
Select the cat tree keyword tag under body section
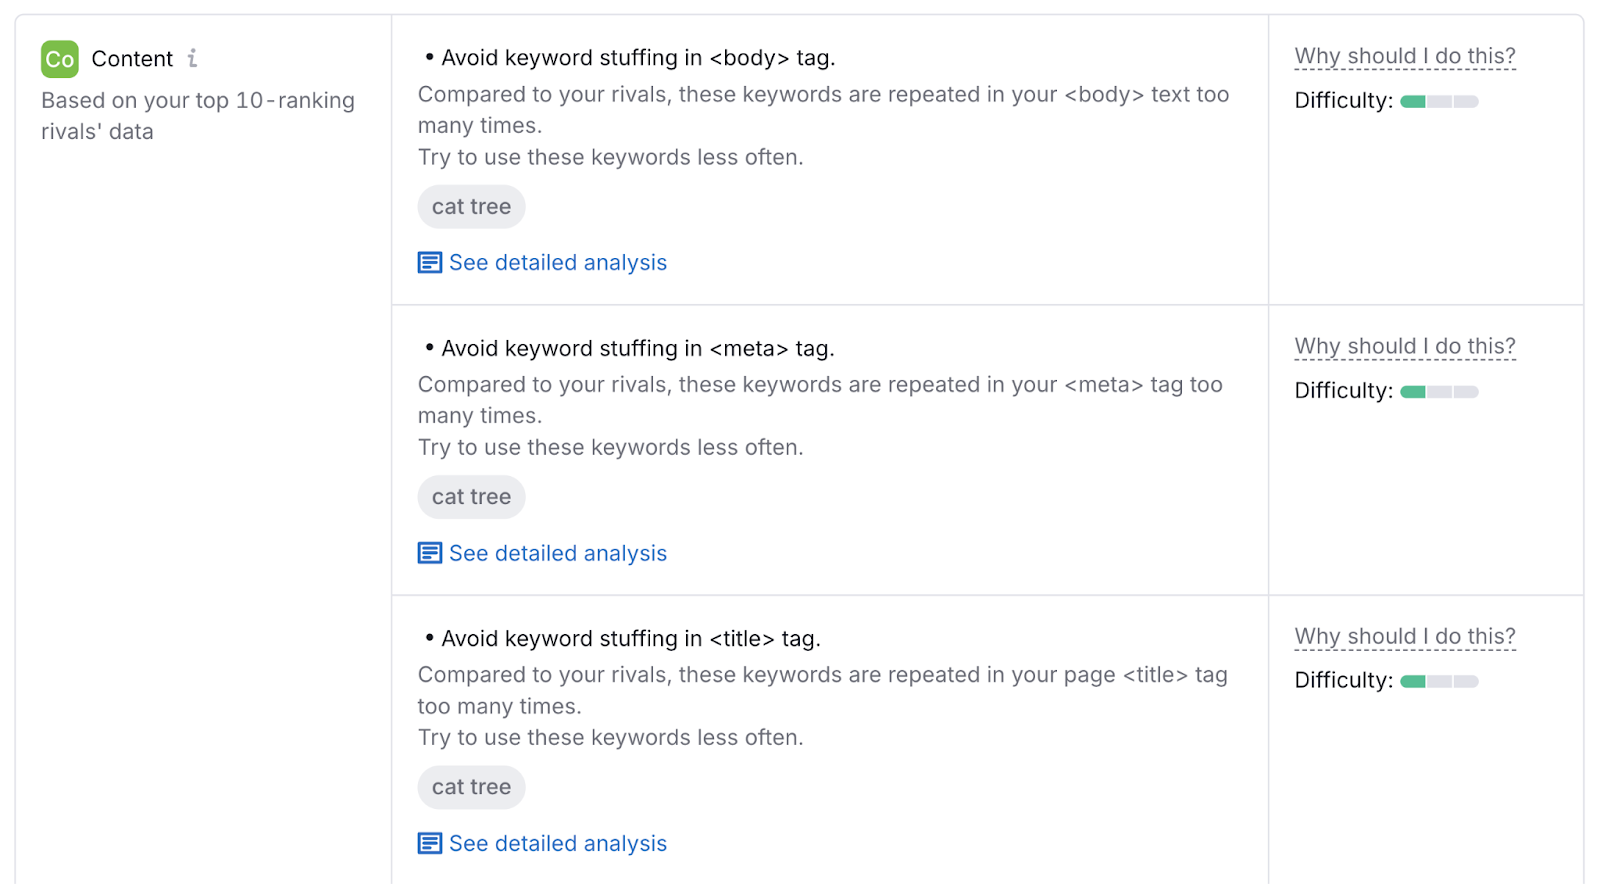pos(471,207)
